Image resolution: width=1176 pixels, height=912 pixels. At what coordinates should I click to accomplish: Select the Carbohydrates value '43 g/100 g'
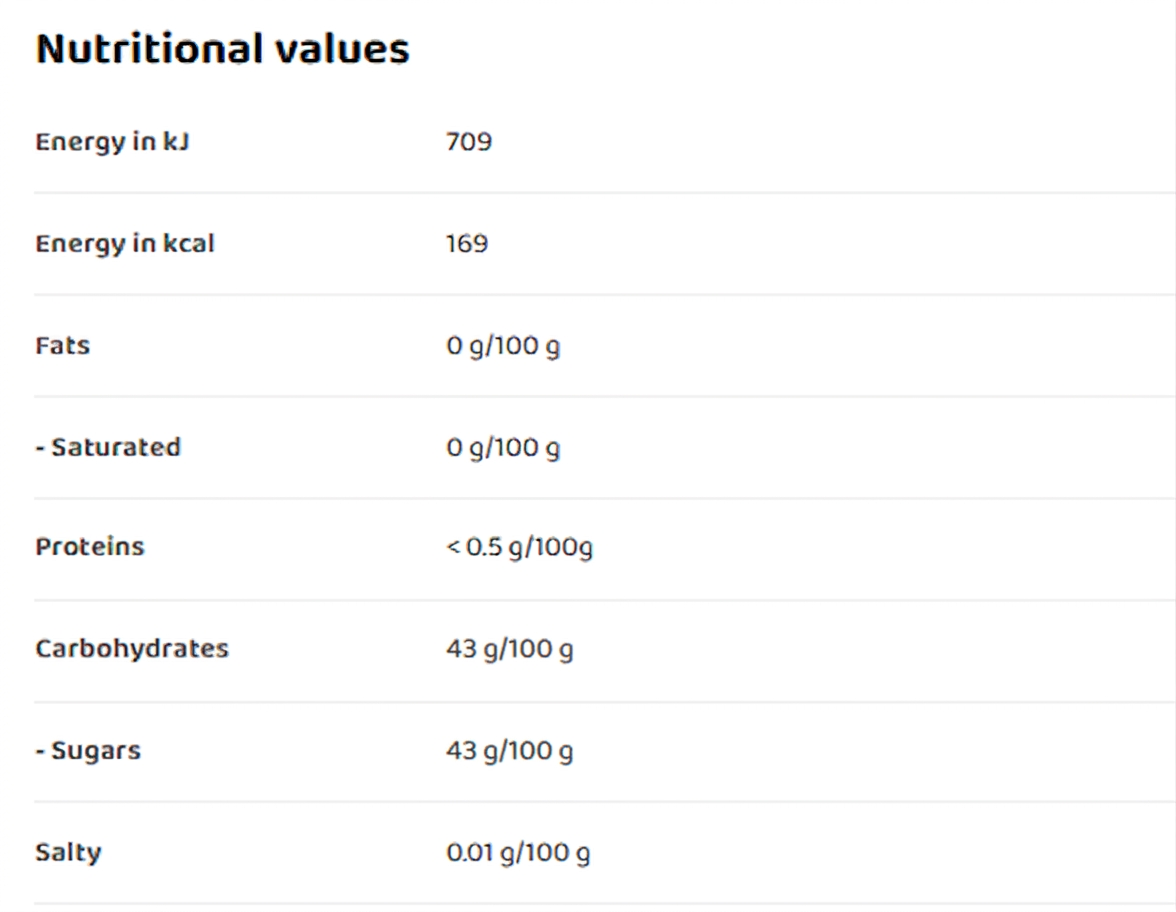(509, 650)
